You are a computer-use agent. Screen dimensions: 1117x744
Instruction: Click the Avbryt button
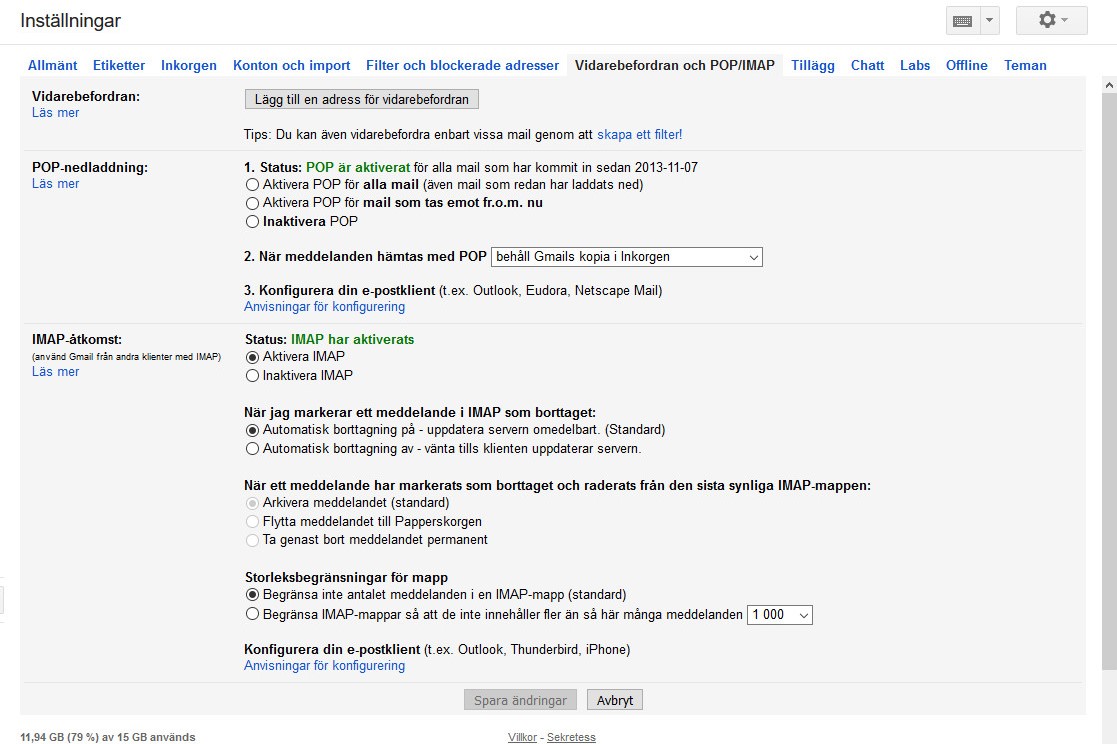point(614,699)
